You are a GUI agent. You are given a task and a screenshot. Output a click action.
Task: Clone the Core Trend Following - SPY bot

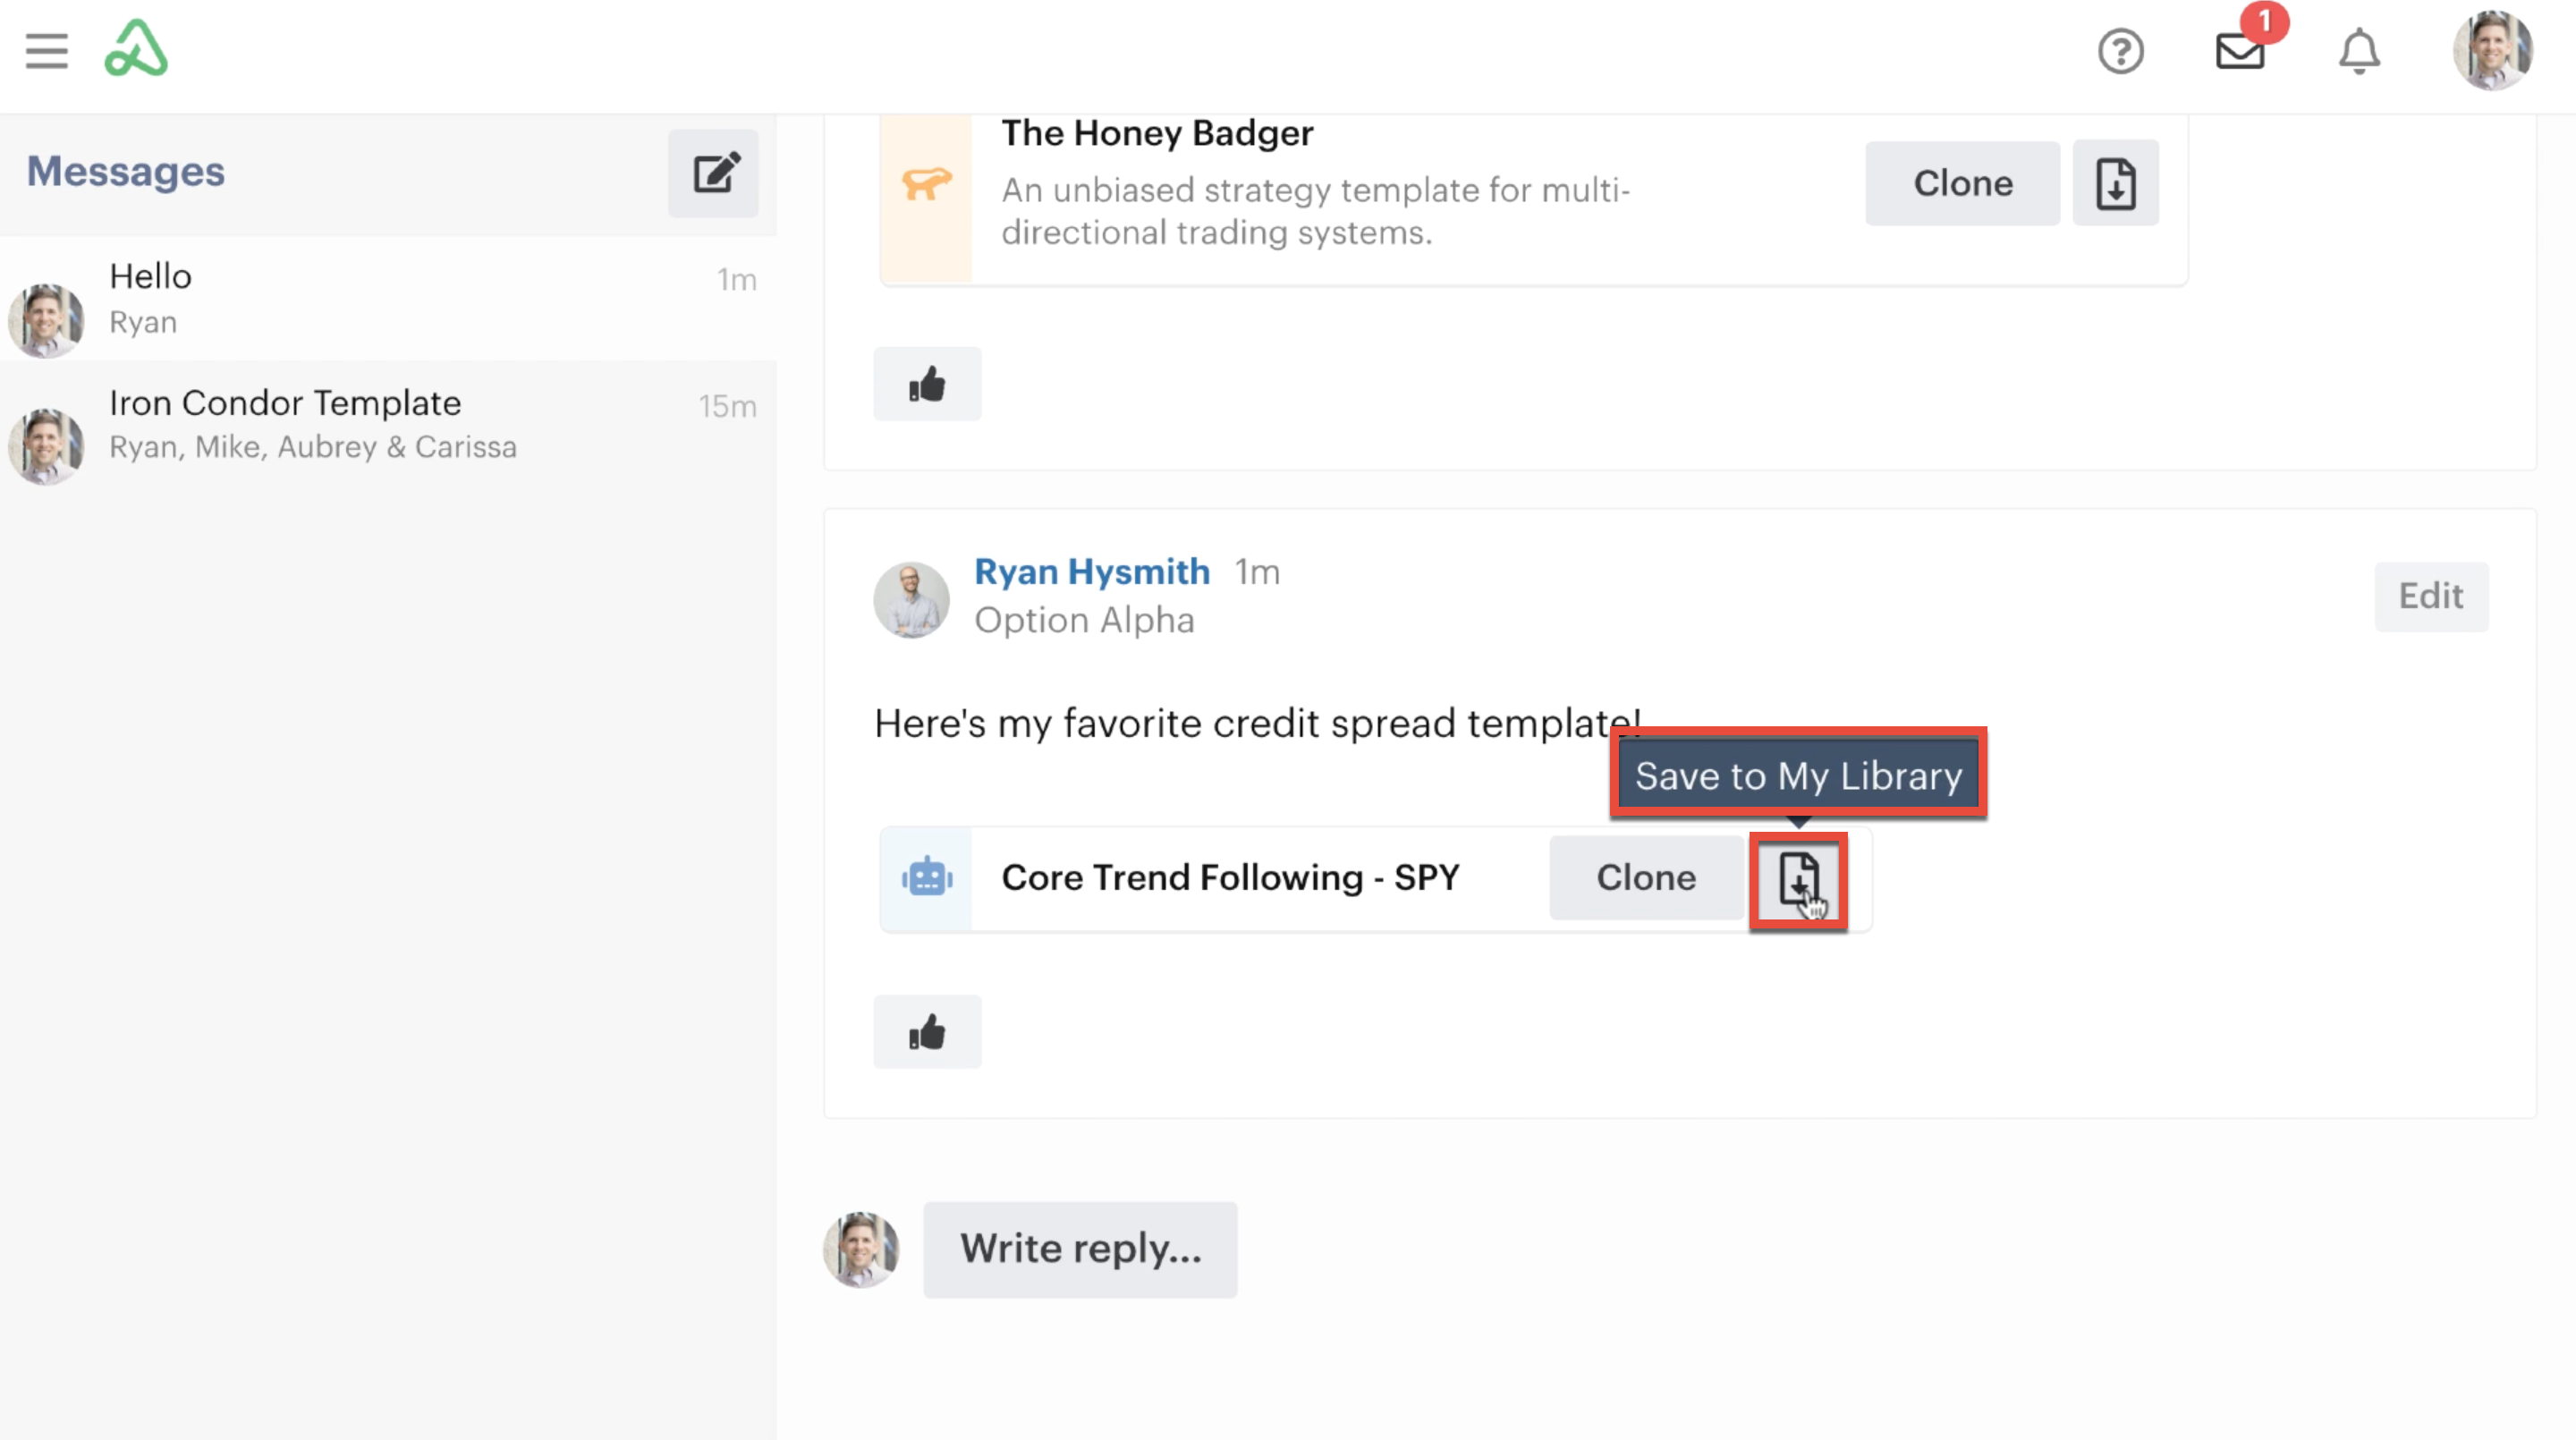click(x=1646, y=877)
